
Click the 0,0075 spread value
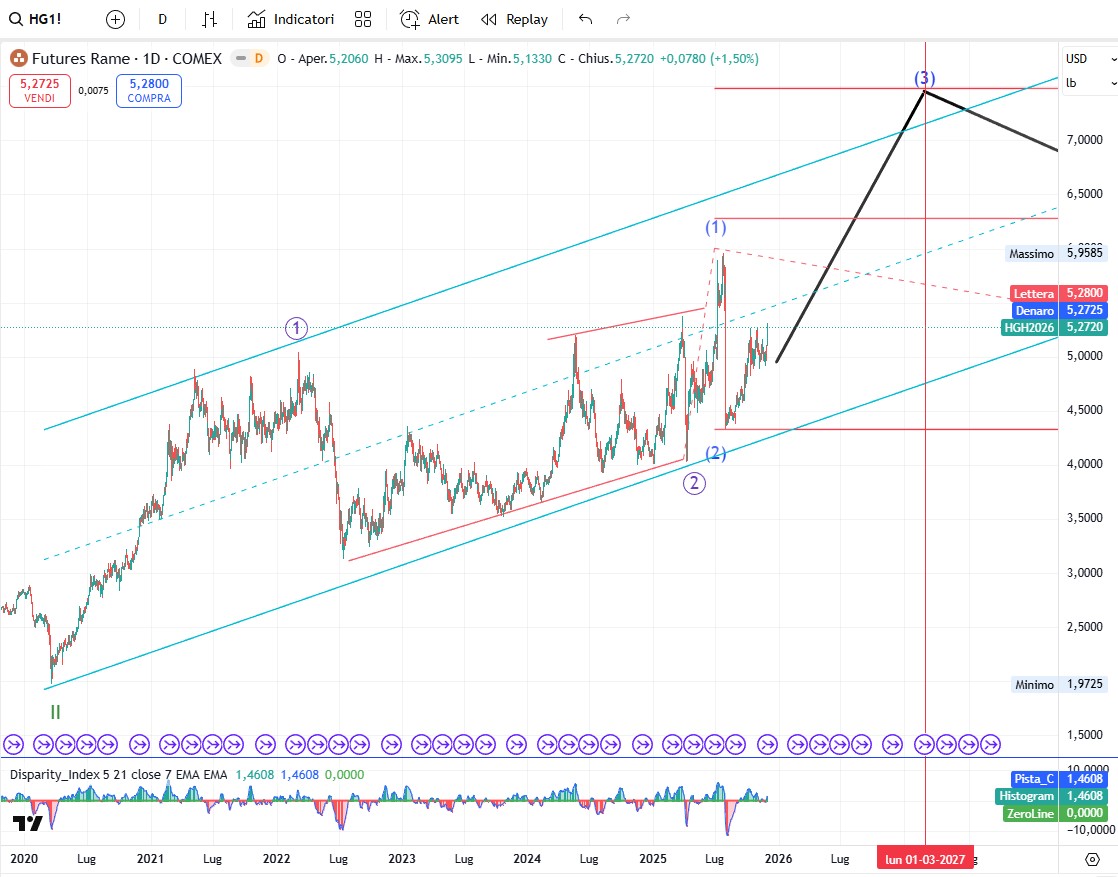(93, 91)
